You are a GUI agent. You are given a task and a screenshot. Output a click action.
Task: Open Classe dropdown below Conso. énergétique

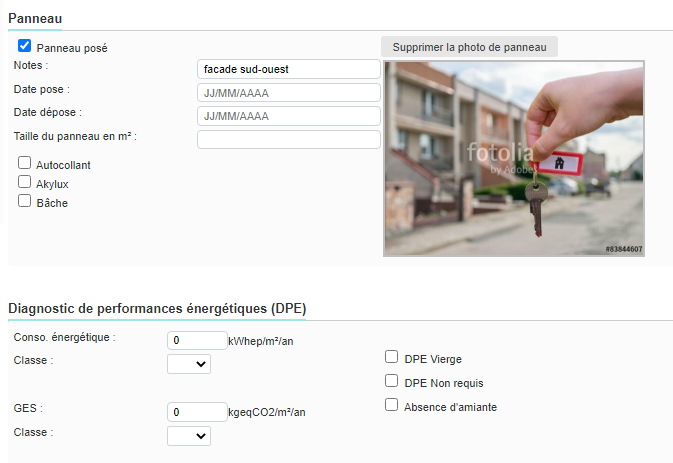pos(189,364)
